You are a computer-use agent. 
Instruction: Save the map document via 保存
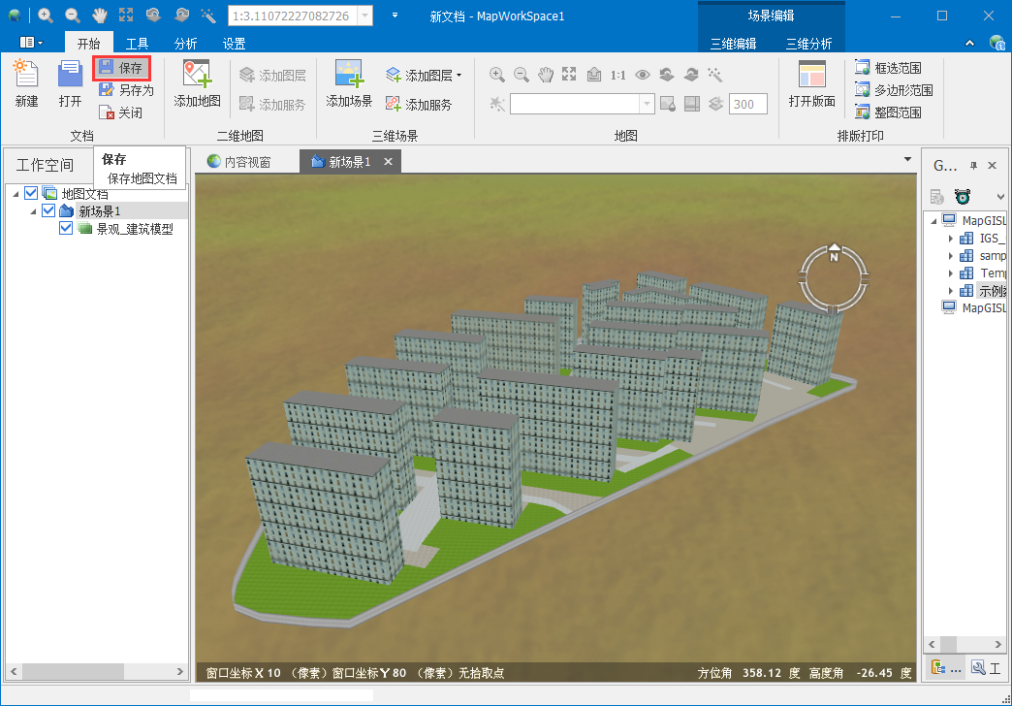tap(121, 68)
